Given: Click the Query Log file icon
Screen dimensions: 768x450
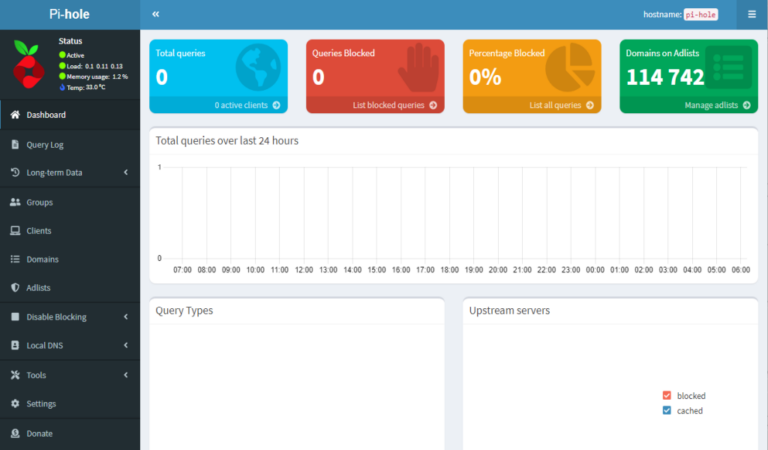Looking at the screenshot, I should [15, 144].
